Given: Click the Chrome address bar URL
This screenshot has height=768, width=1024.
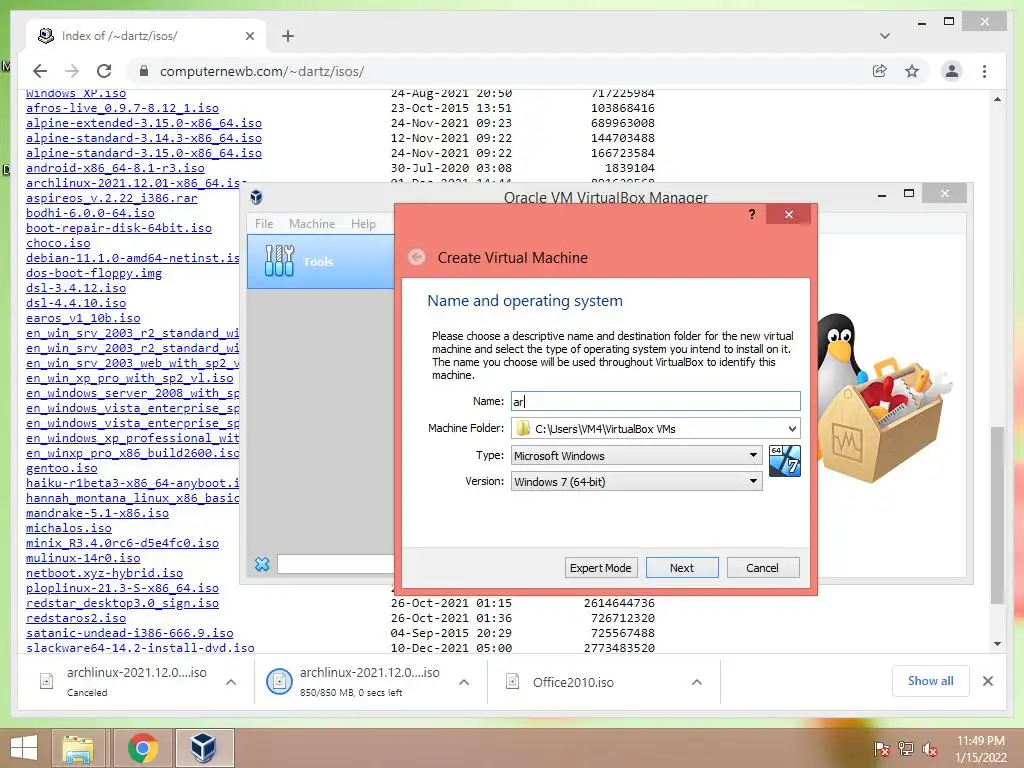Looking at the screenshot, I should (262, 71).
